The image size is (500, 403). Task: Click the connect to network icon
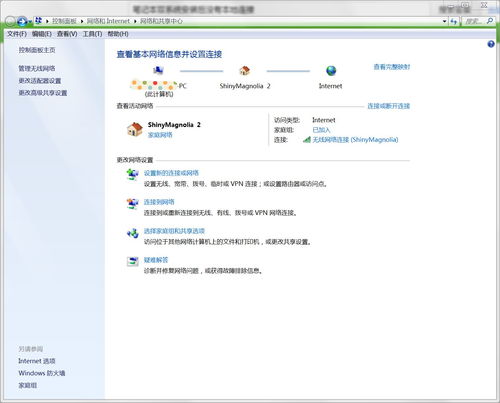pos(133,203)
